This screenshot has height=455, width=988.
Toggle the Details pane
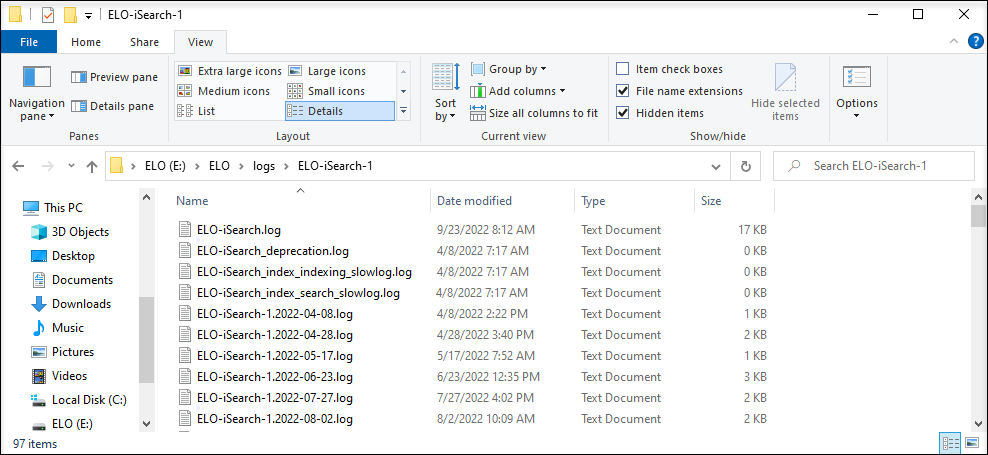click(113, 106)
